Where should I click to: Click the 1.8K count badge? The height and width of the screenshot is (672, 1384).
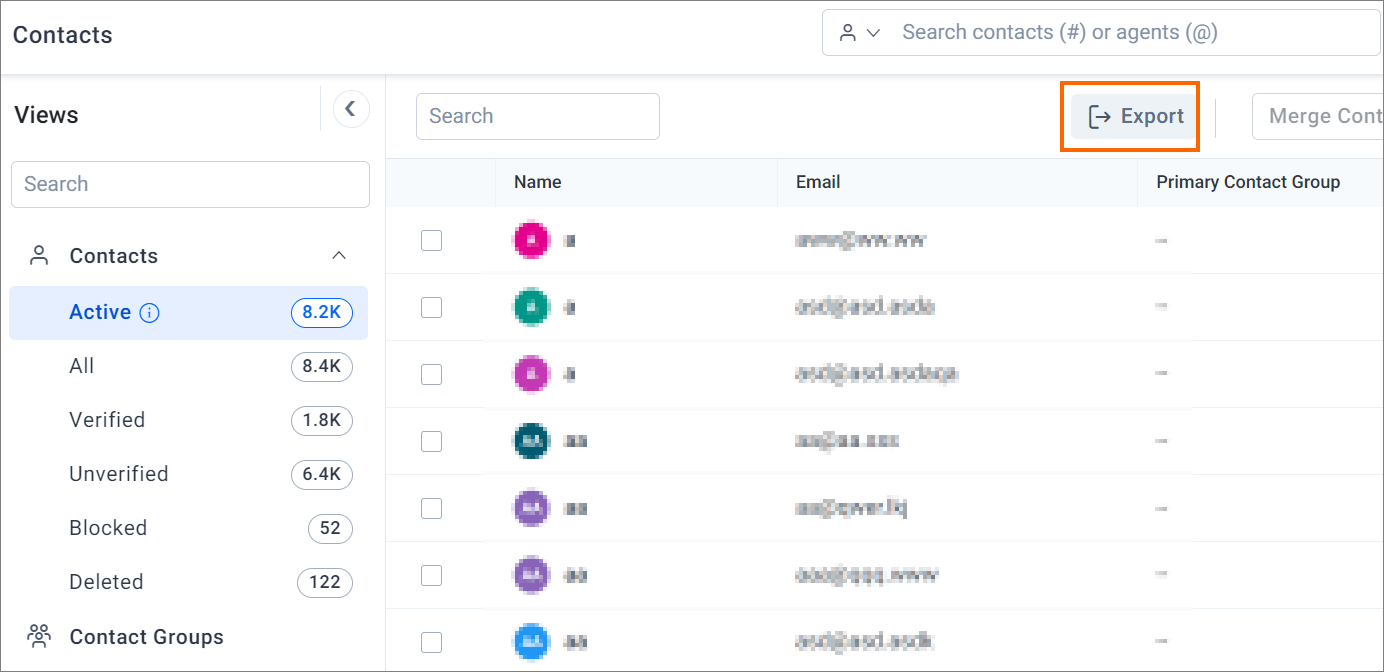(322, 421)
